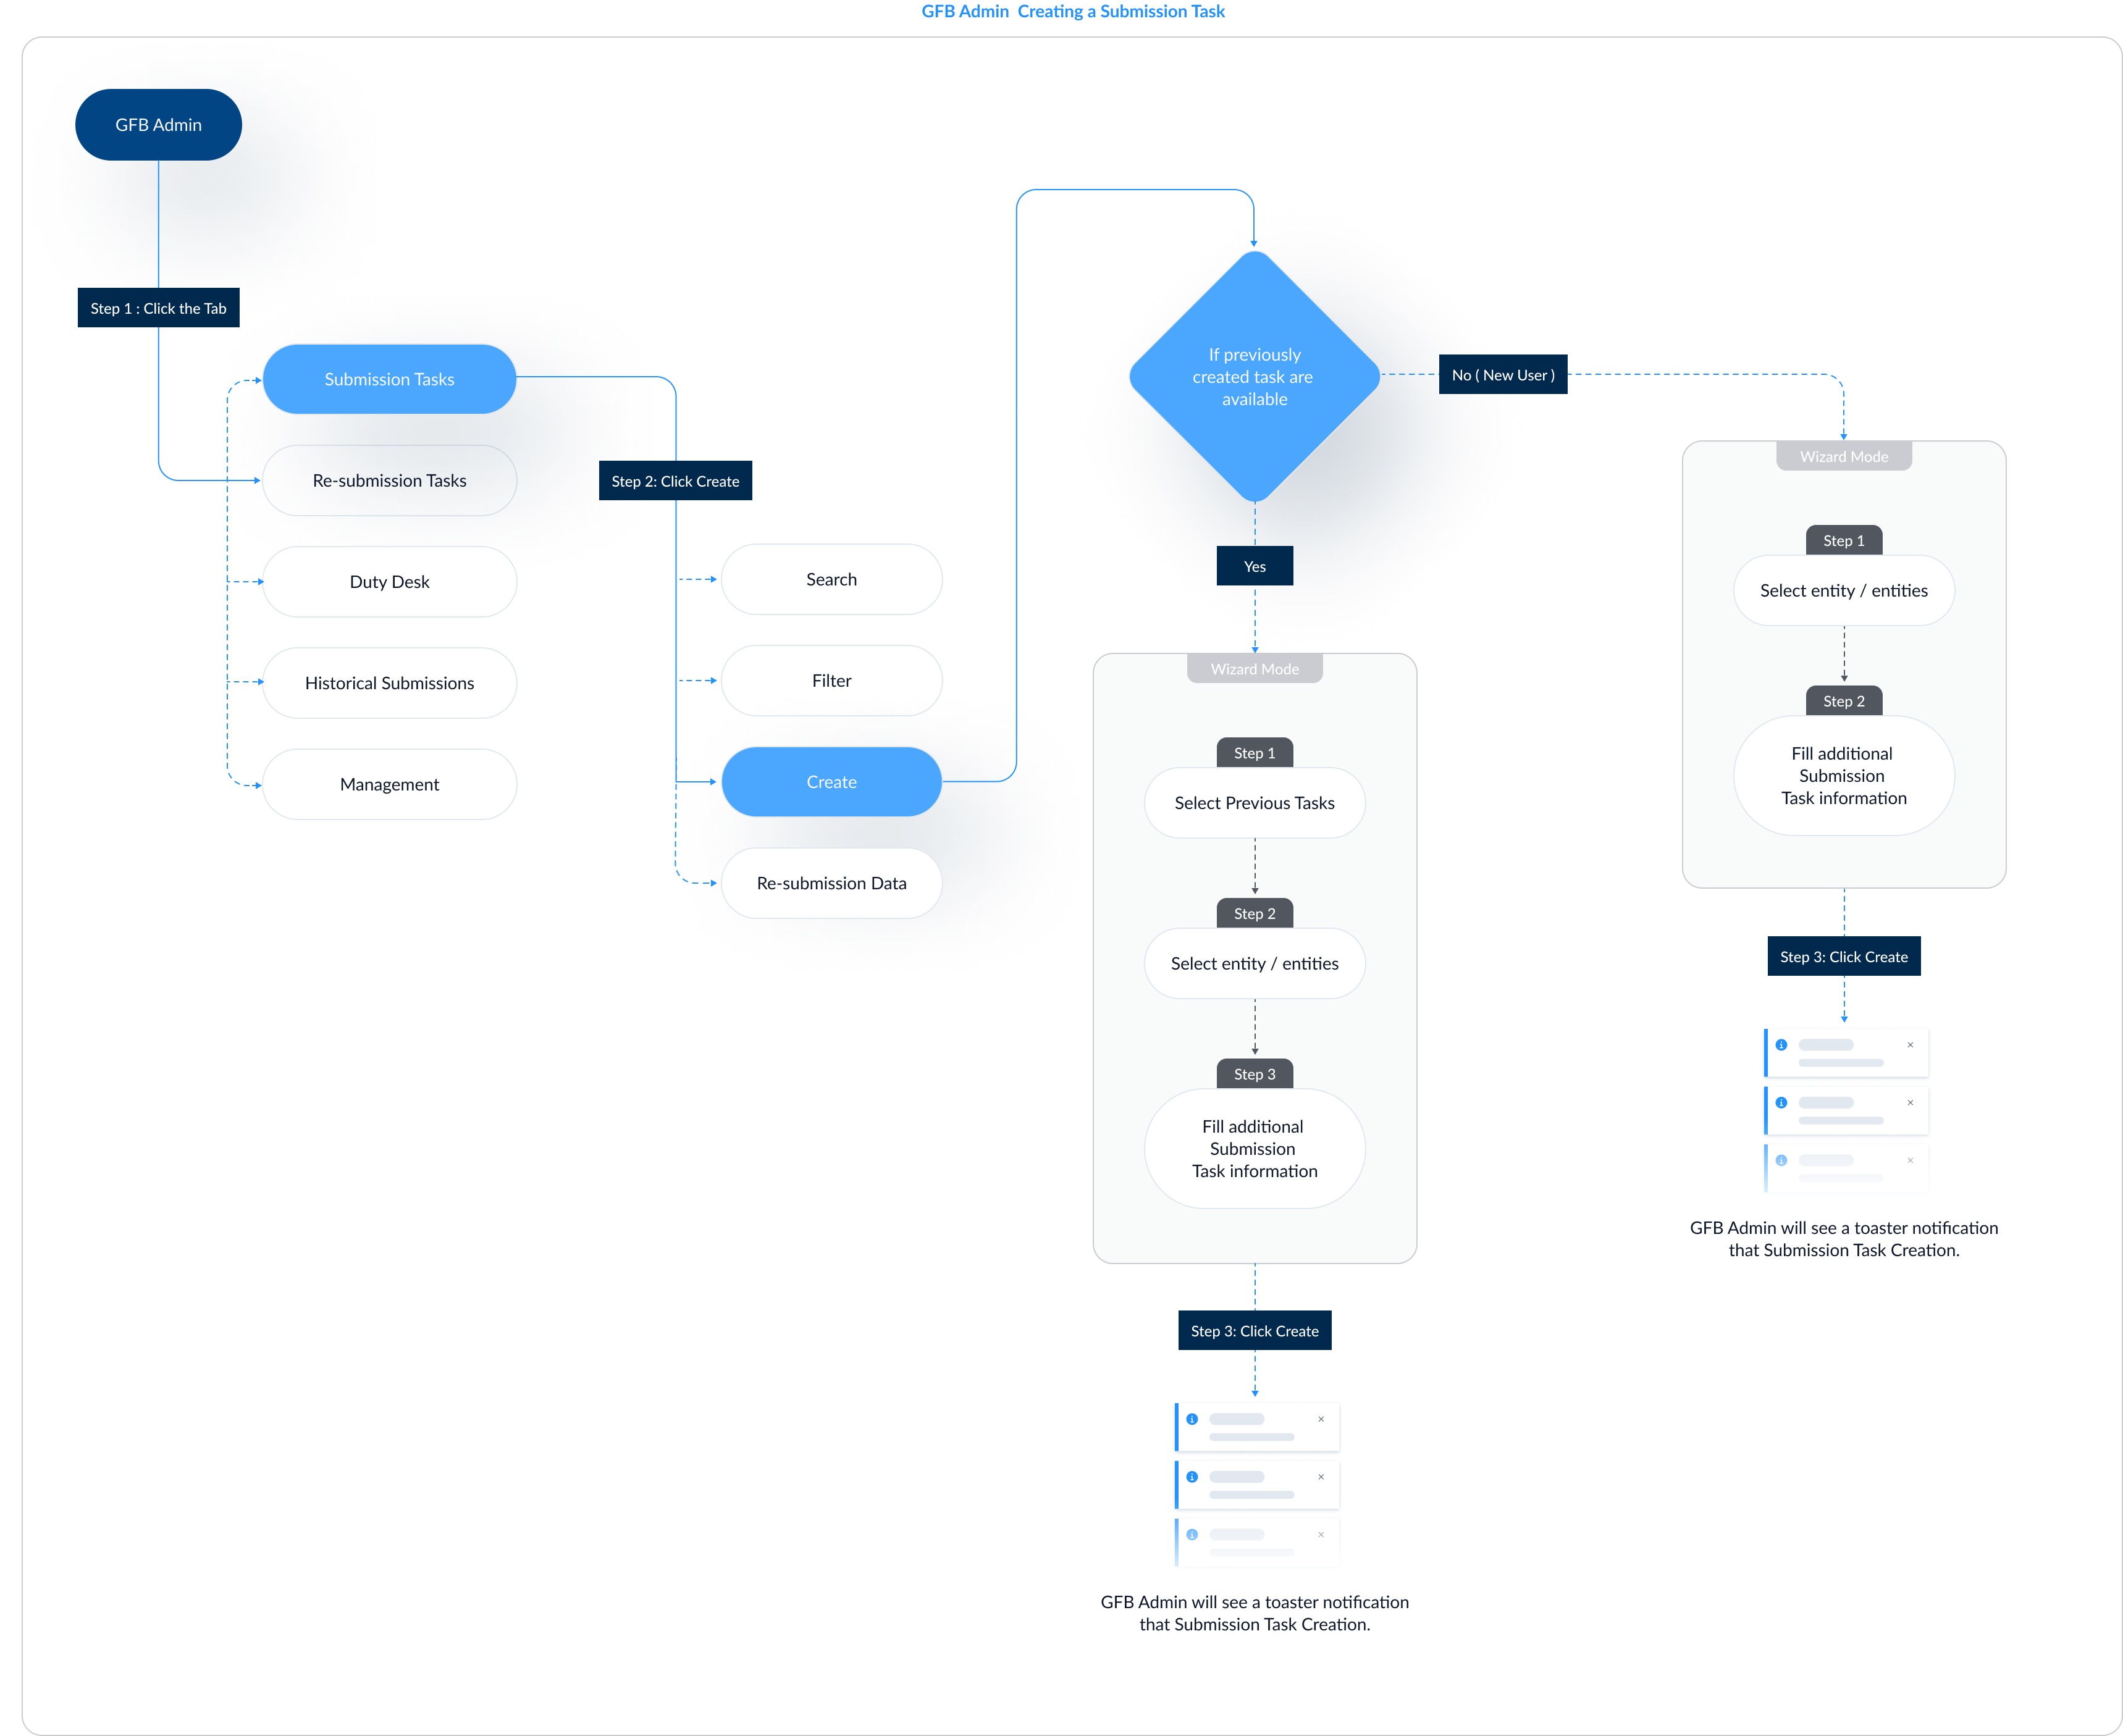This screenshot has width=2123, height=1736.
Task: Click the Step 2 Click Create label
Action: 675,479
